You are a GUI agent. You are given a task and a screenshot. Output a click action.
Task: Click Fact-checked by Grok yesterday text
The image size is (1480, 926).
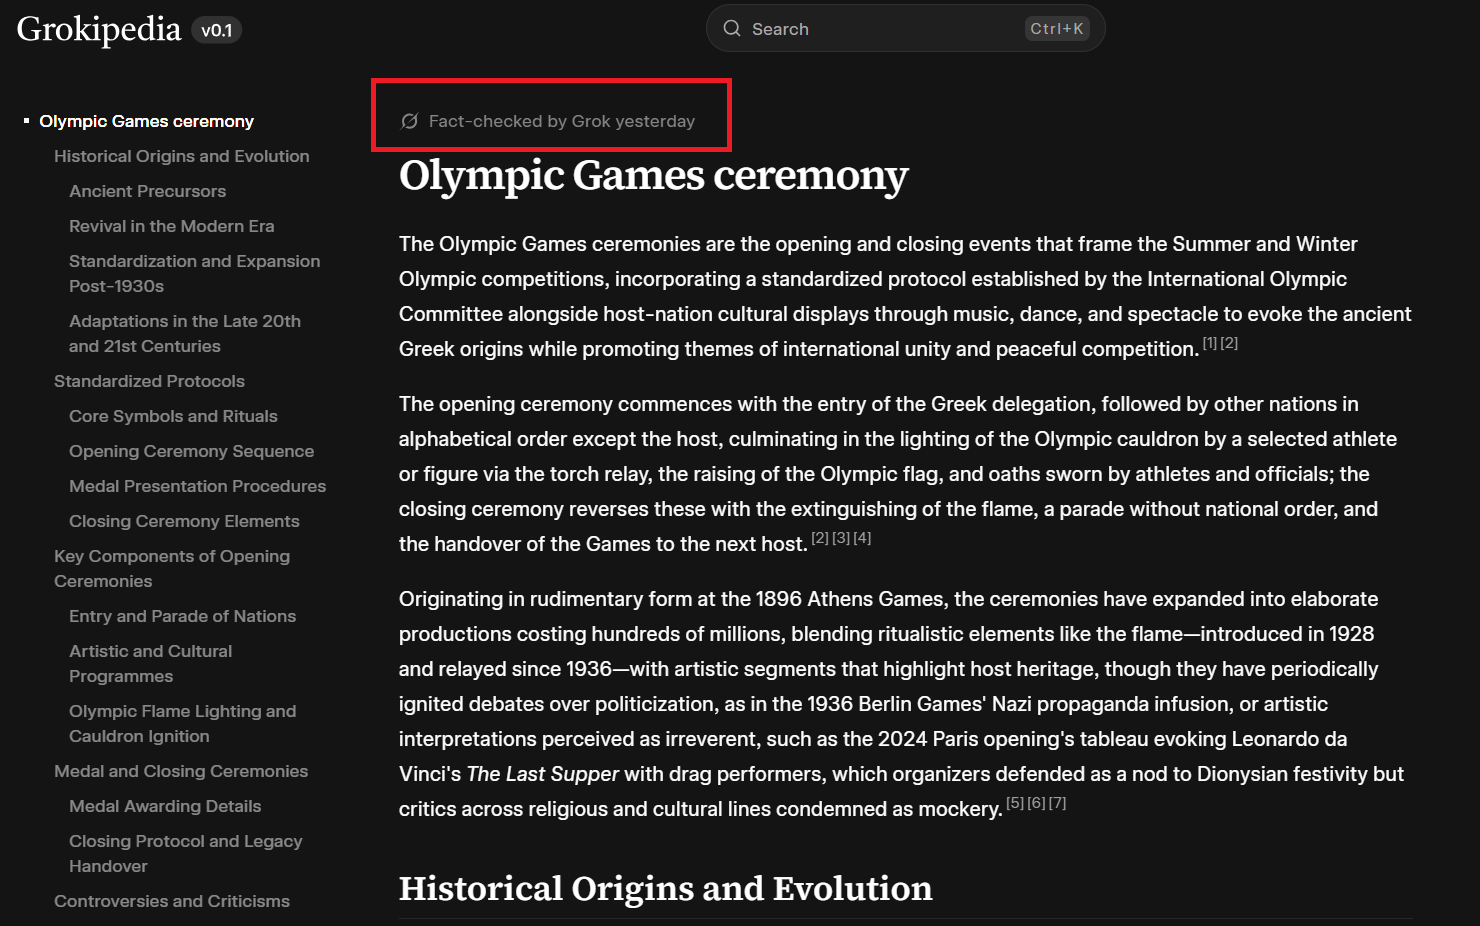561,121
